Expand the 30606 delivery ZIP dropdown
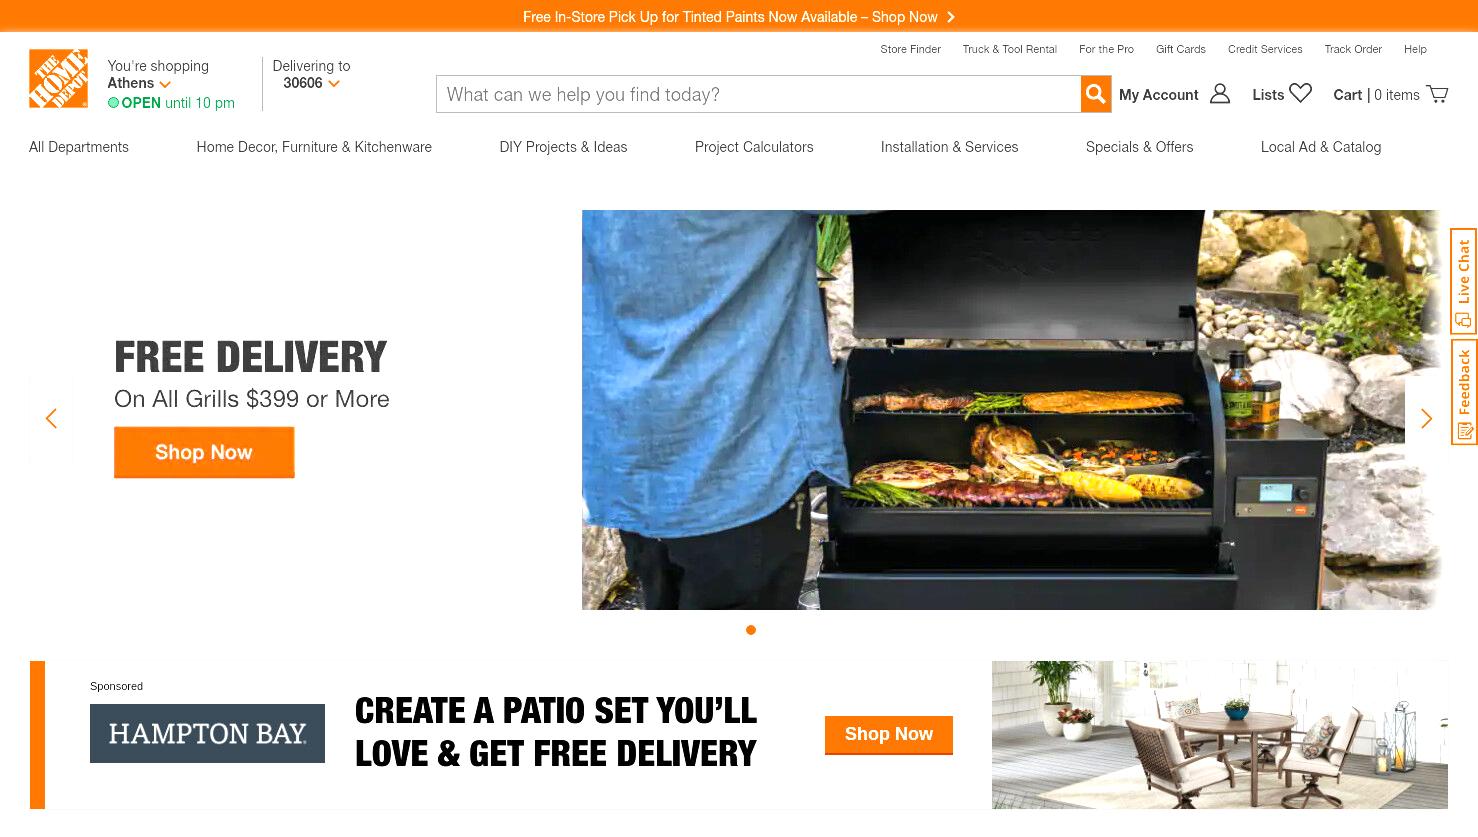This screenshot has height=837, width=1478. click(x=333, y=84)
